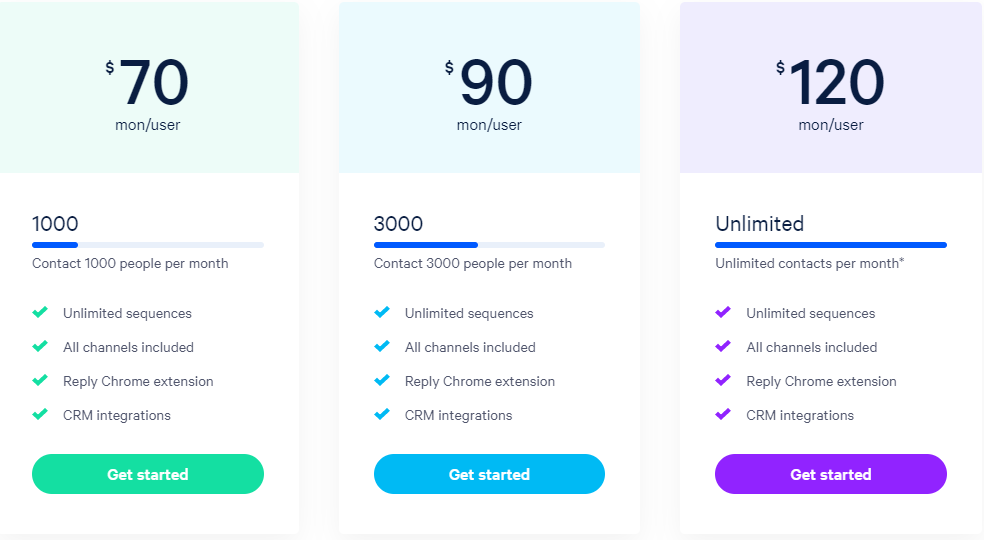Click Contact 1000 people per month text
Image resolution: width=984 pixels, height=540 pixels.
(130, 264)
